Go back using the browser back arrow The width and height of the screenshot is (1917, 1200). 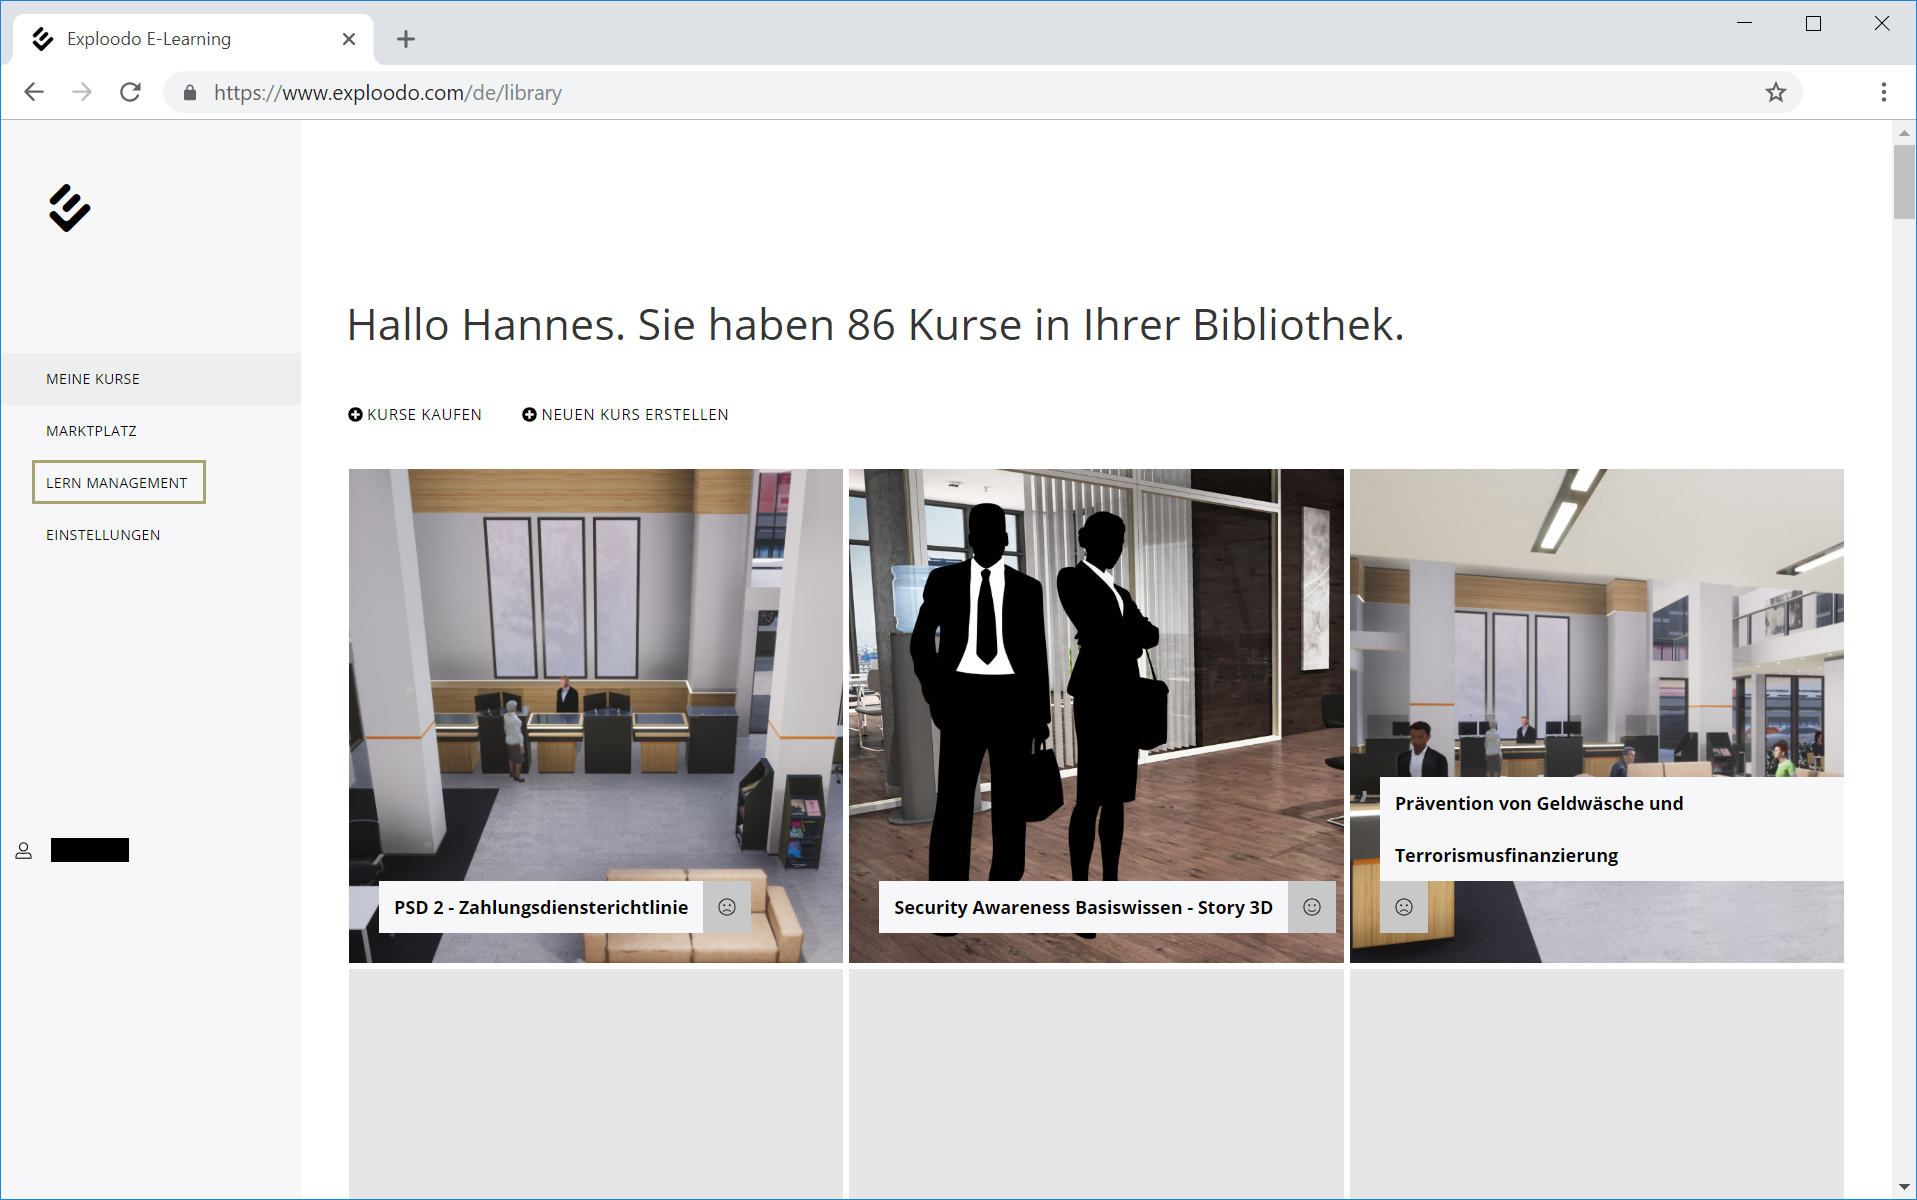click(34, 93)
